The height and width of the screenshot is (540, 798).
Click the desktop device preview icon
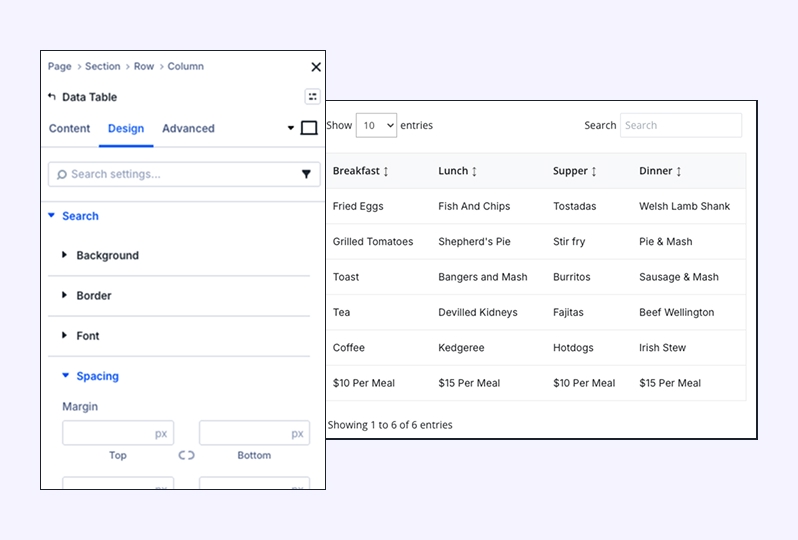click(x=309, y=128)
